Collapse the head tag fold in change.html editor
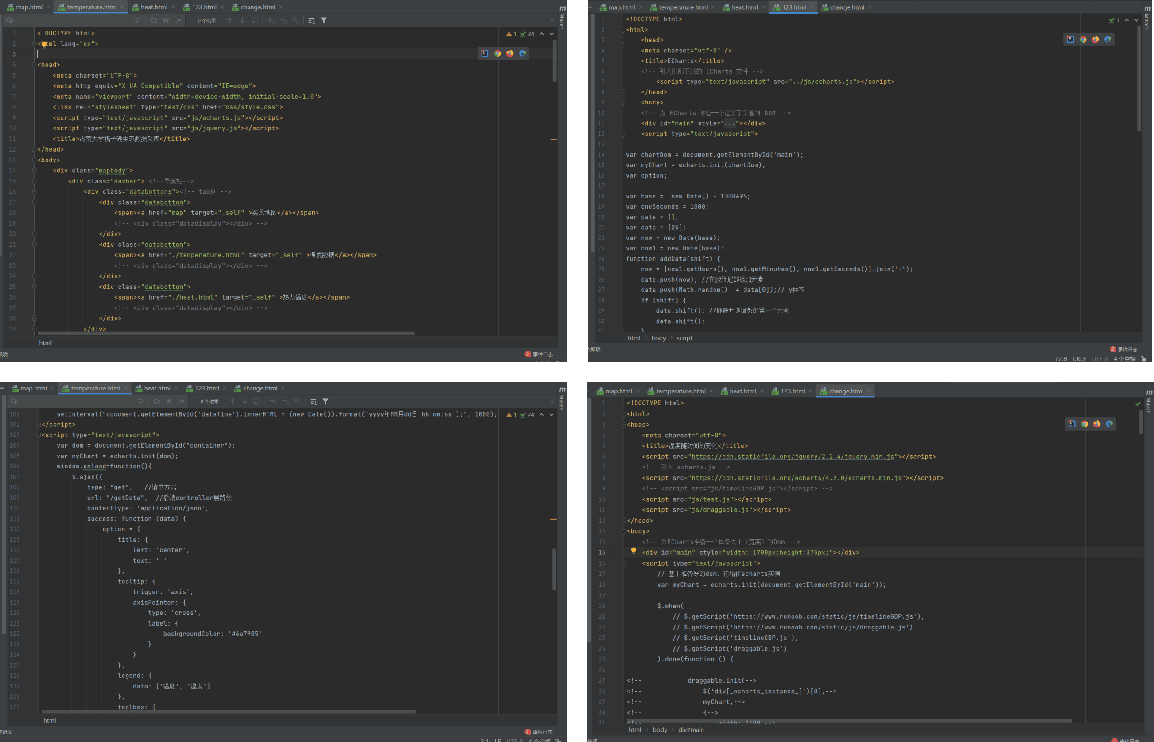This screenshot has height=742, width=1154. coord(623,424)
